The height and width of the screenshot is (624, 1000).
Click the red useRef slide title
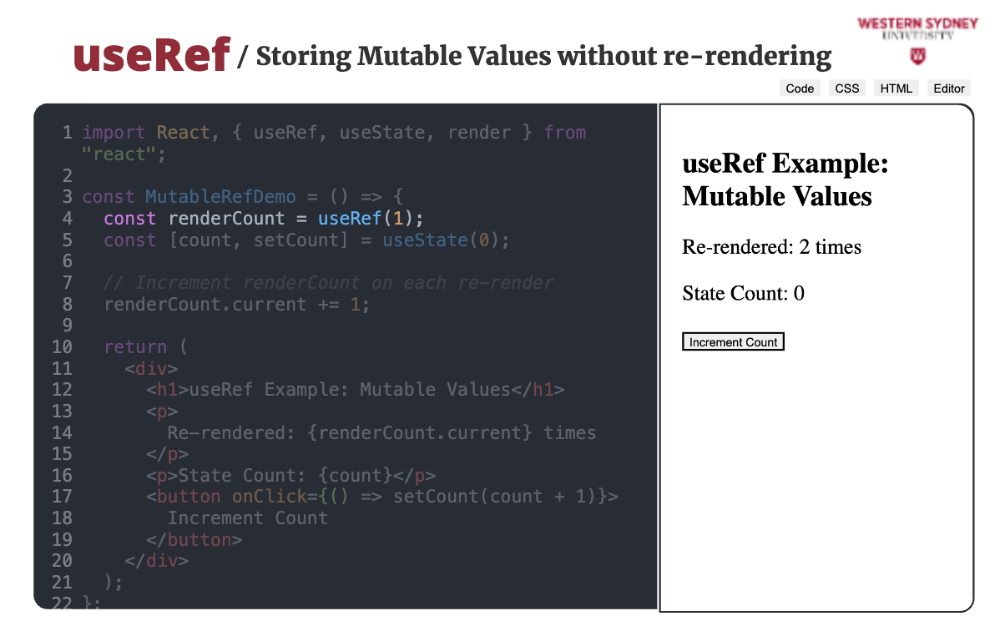pos(151,54)
